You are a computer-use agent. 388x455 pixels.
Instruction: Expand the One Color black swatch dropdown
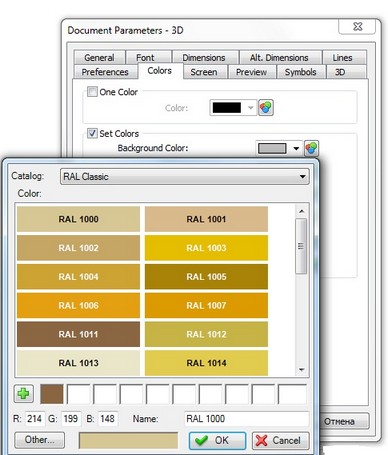tap(251, 108)
